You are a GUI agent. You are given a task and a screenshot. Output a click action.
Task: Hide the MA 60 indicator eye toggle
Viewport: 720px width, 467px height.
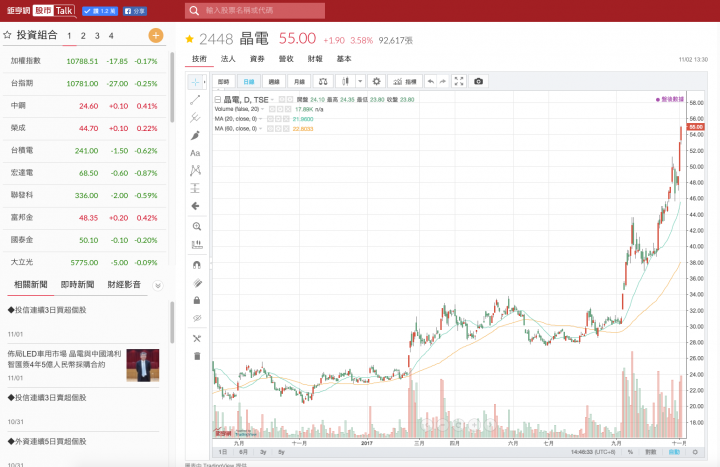tap(270, 129)
